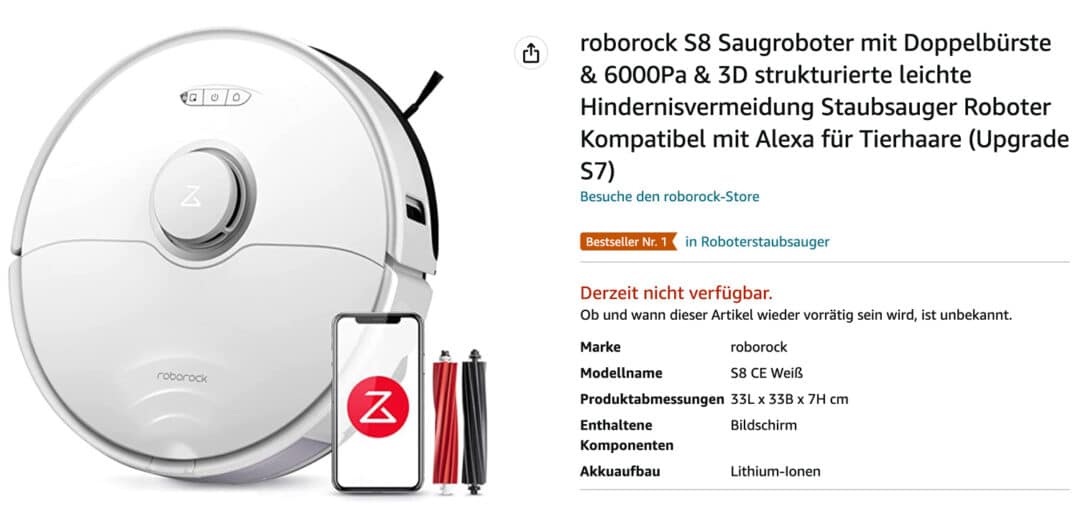Click the Modellname value 'S8 CE Weiß'

click(767, 373)
